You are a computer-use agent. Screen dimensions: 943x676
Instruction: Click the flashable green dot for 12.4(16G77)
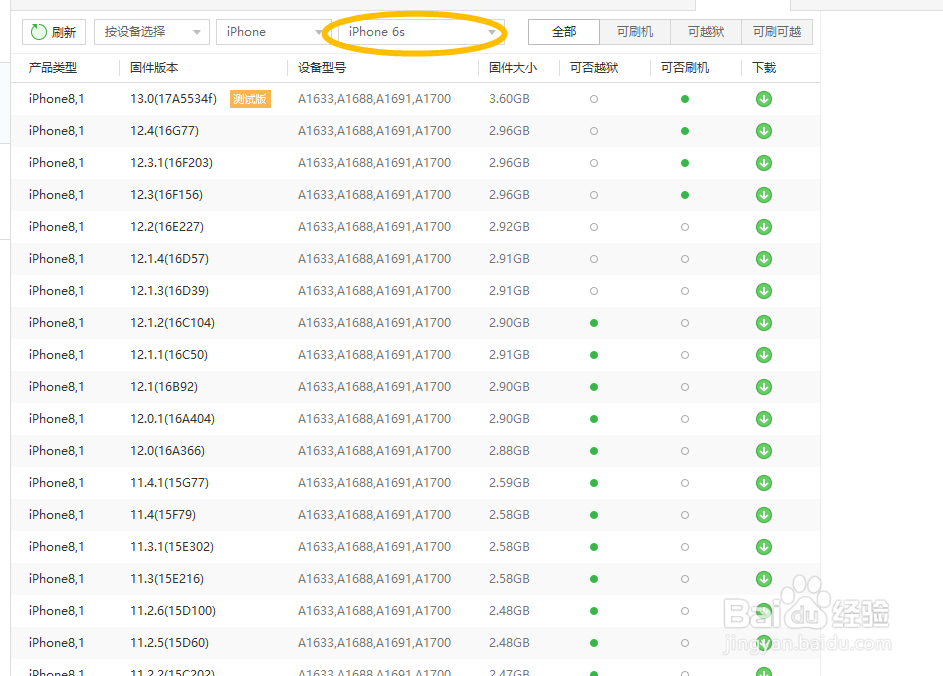(685, 131)
